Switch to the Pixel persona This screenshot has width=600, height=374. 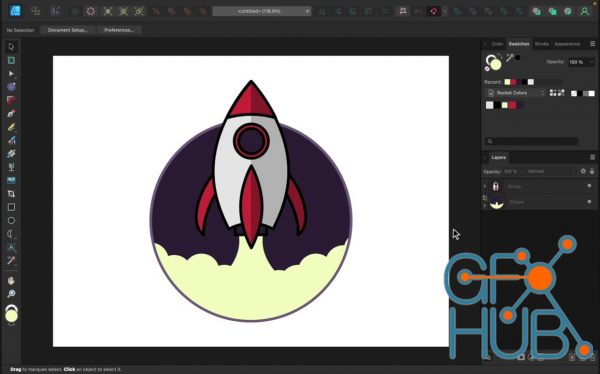35,11
